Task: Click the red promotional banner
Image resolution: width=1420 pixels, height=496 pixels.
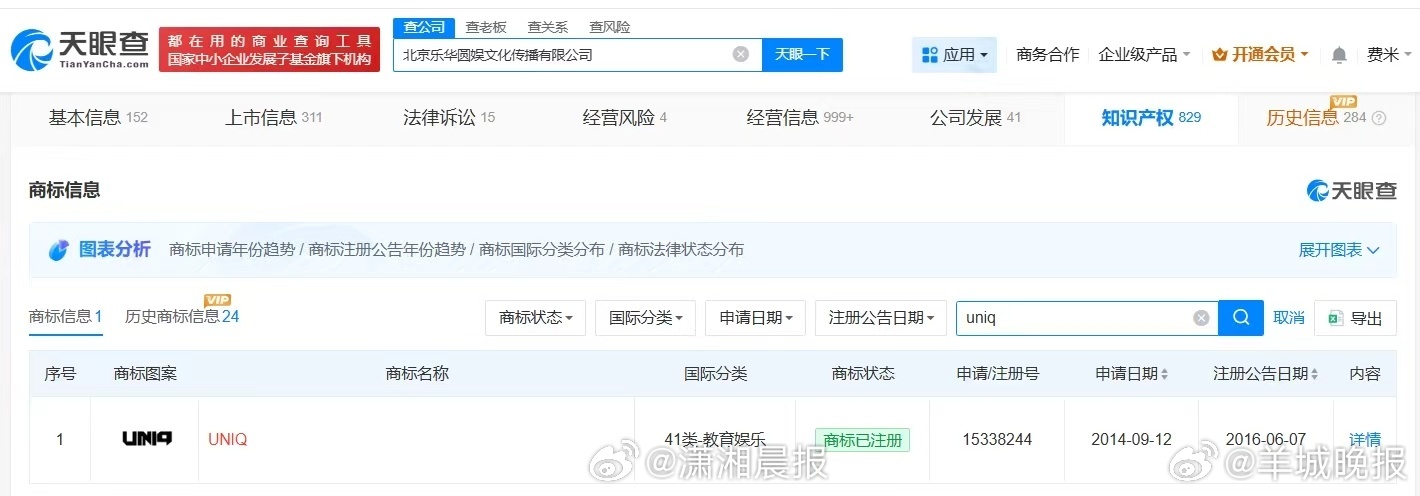Action: tap(270, 49)
